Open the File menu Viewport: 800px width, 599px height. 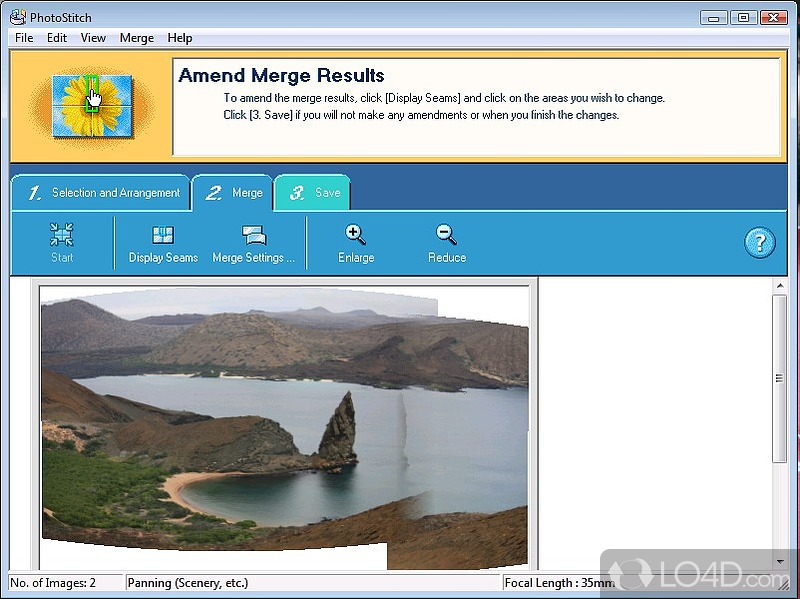(x=24, y=38)
